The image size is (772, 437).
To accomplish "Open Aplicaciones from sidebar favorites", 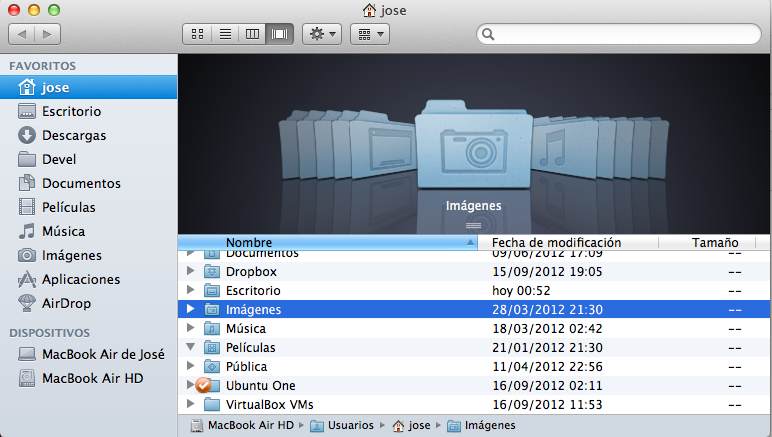I will click(80, 279).
